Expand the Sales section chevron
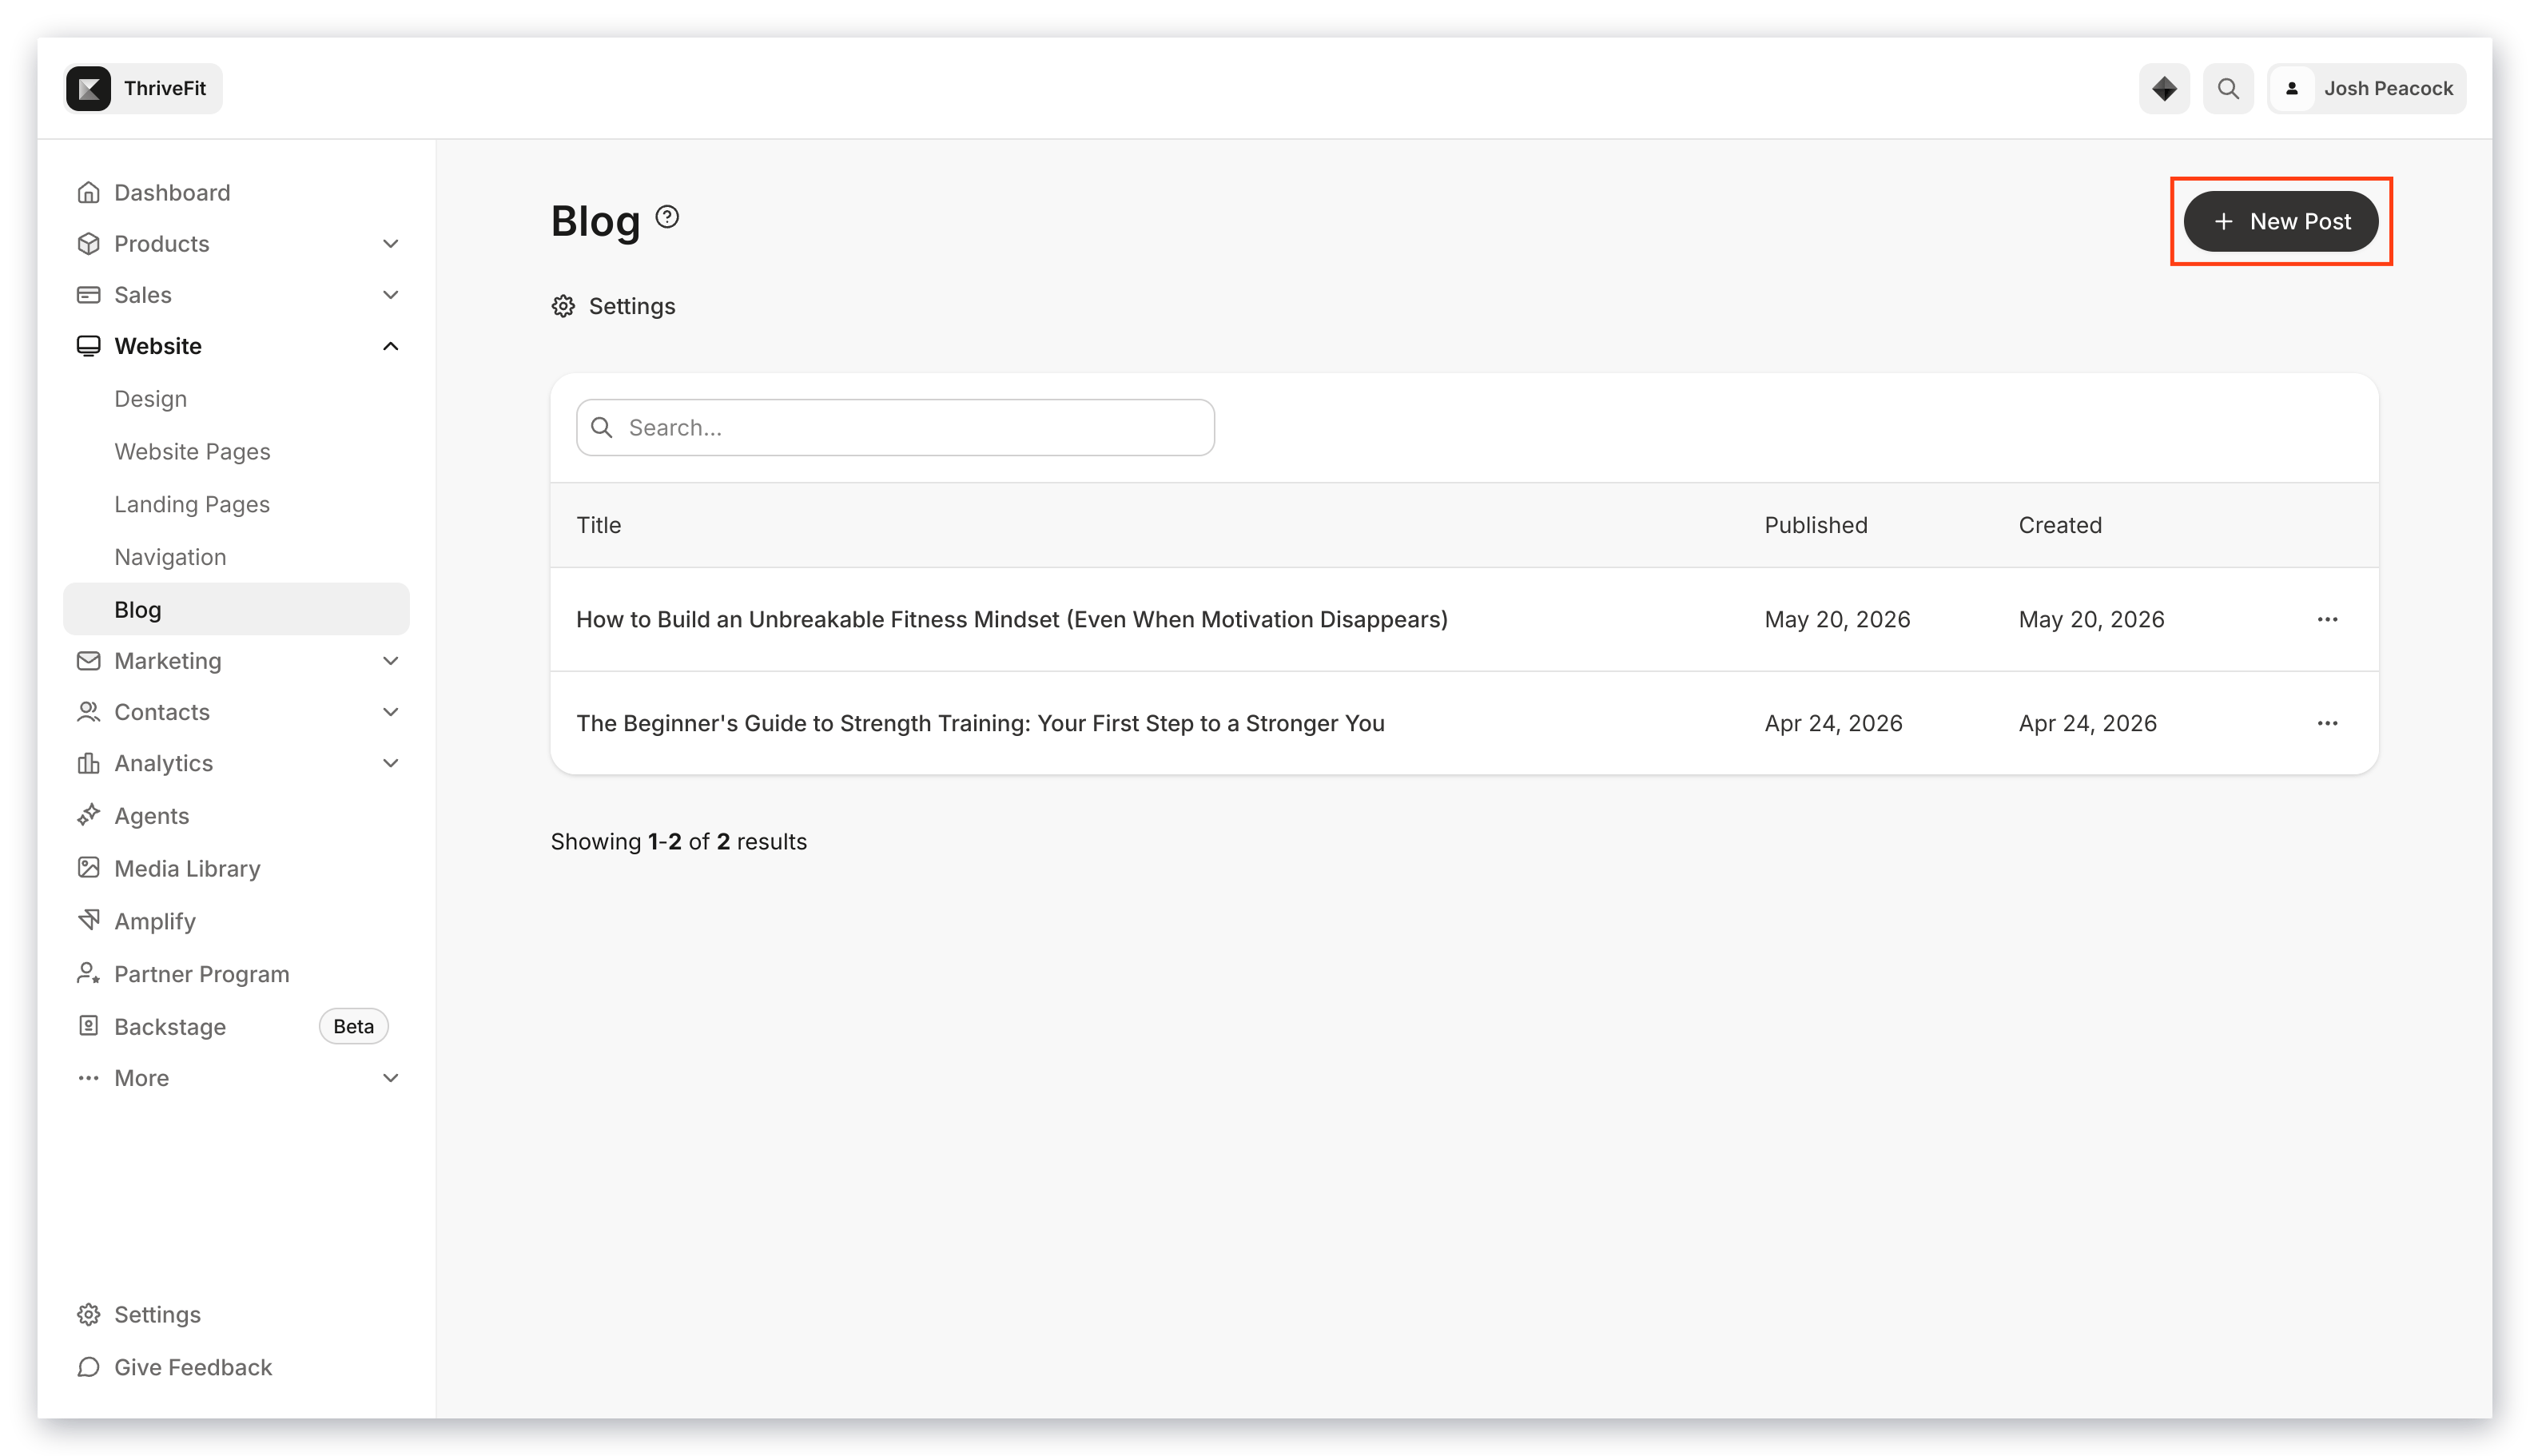Viewport: 2530px width, 1456px height. (390, 294)
